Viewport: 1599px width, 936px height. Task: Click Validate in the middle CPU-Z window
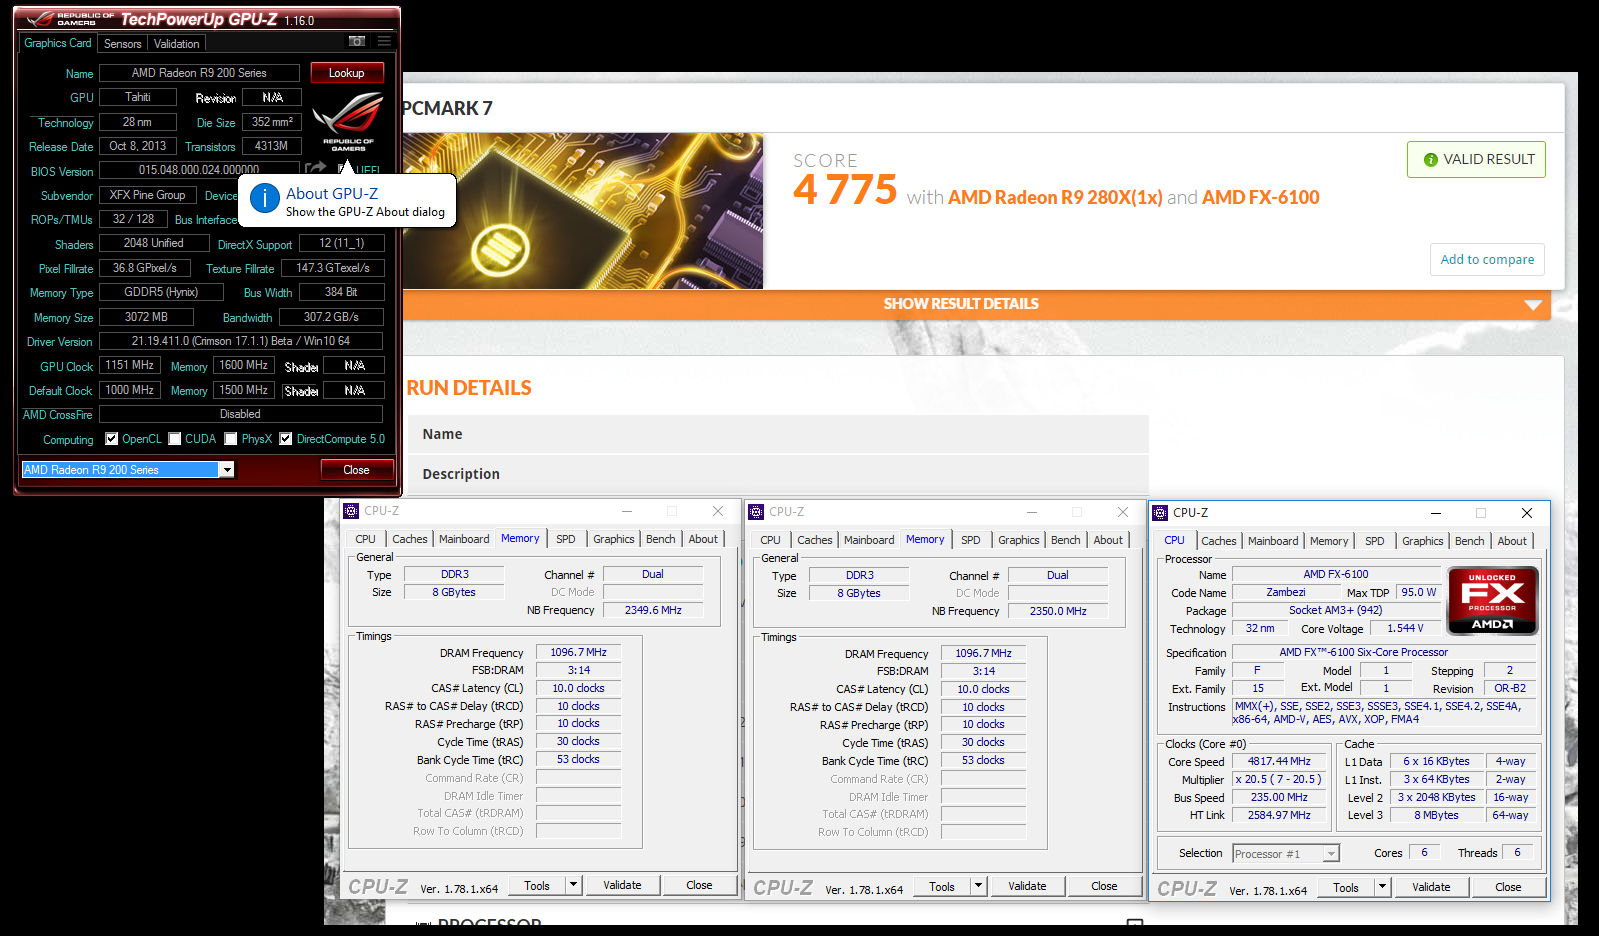click(x=1027, y=886)
